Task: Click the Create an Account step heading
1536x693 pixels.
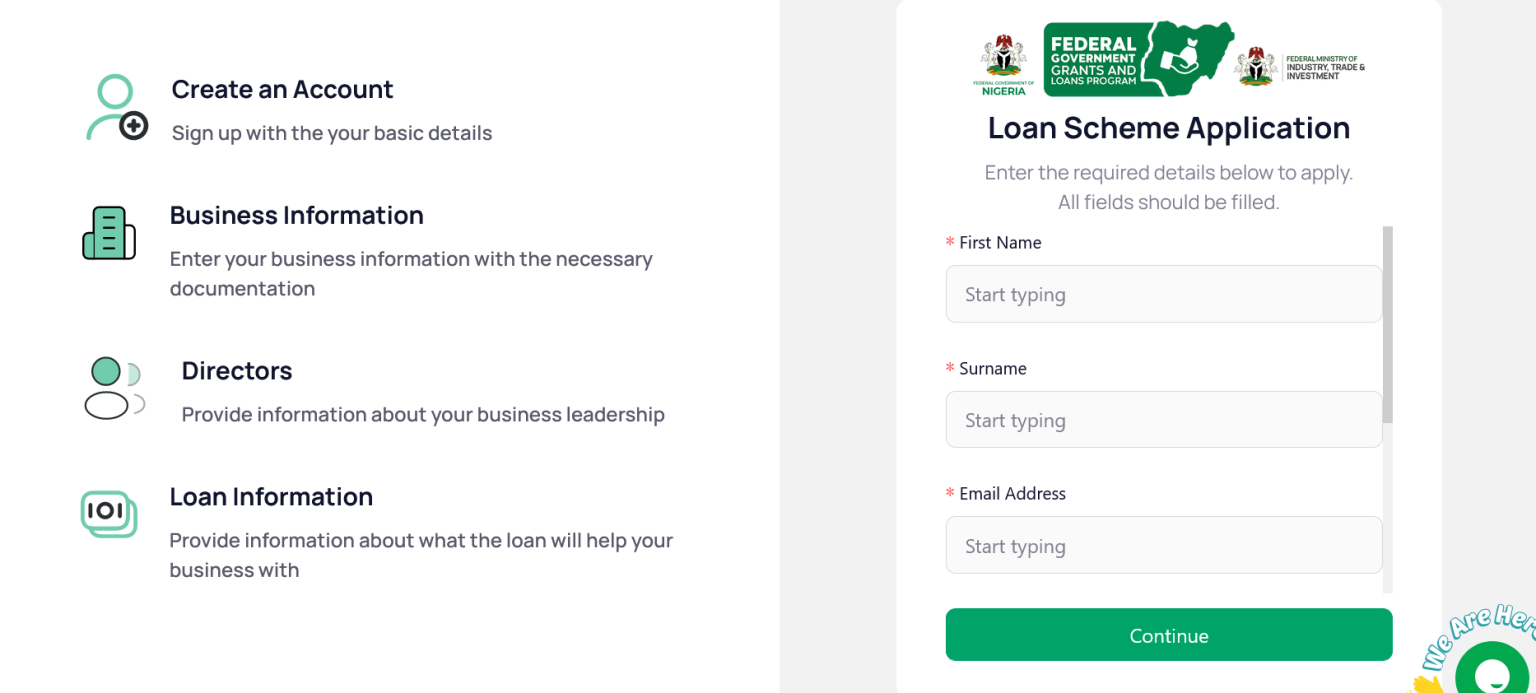Action: [x=282, y=89]
